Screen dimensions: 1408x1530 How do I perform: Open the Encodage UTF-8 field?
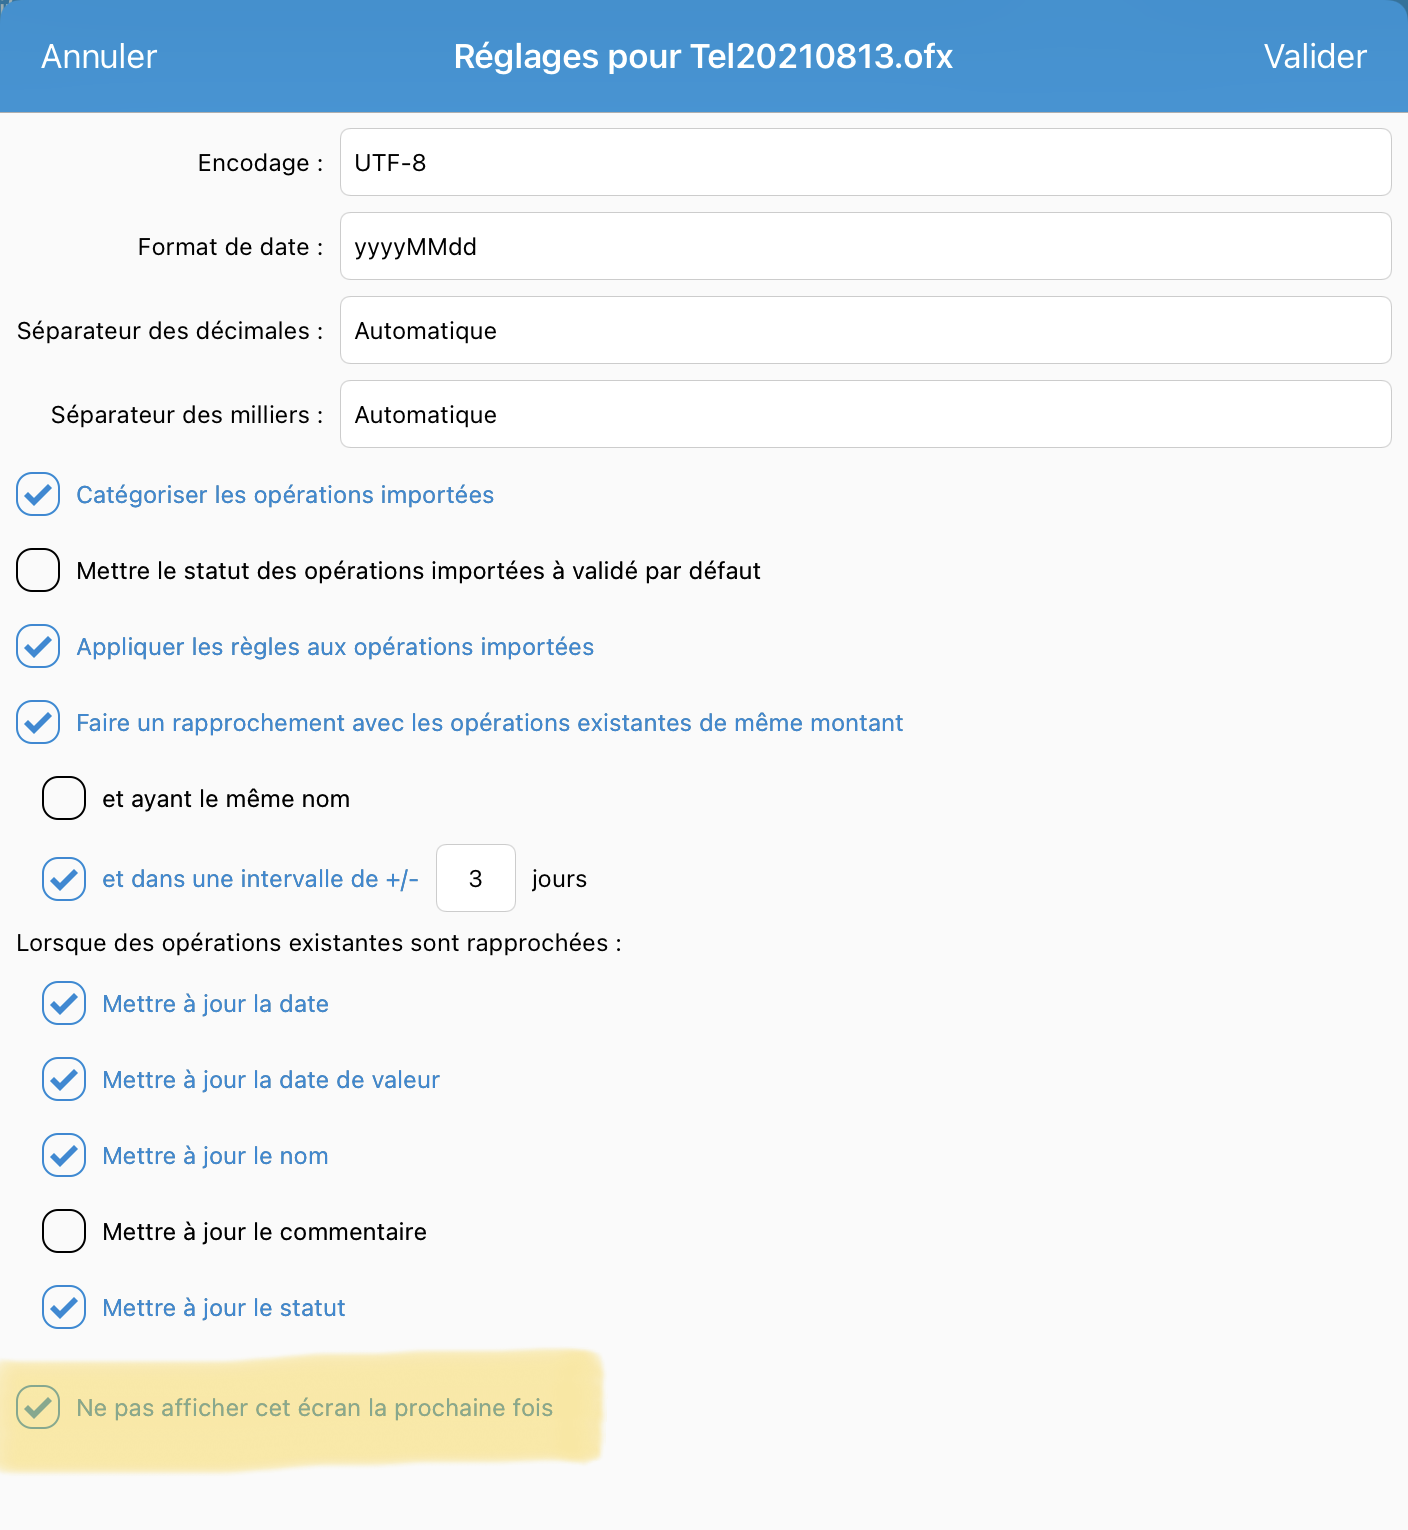(865, 162)
